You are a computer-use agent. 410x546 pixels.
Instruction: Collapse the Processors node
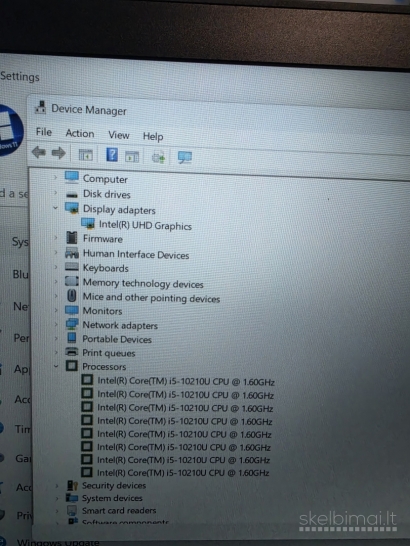pyautogui.click(x=56, y=366)
